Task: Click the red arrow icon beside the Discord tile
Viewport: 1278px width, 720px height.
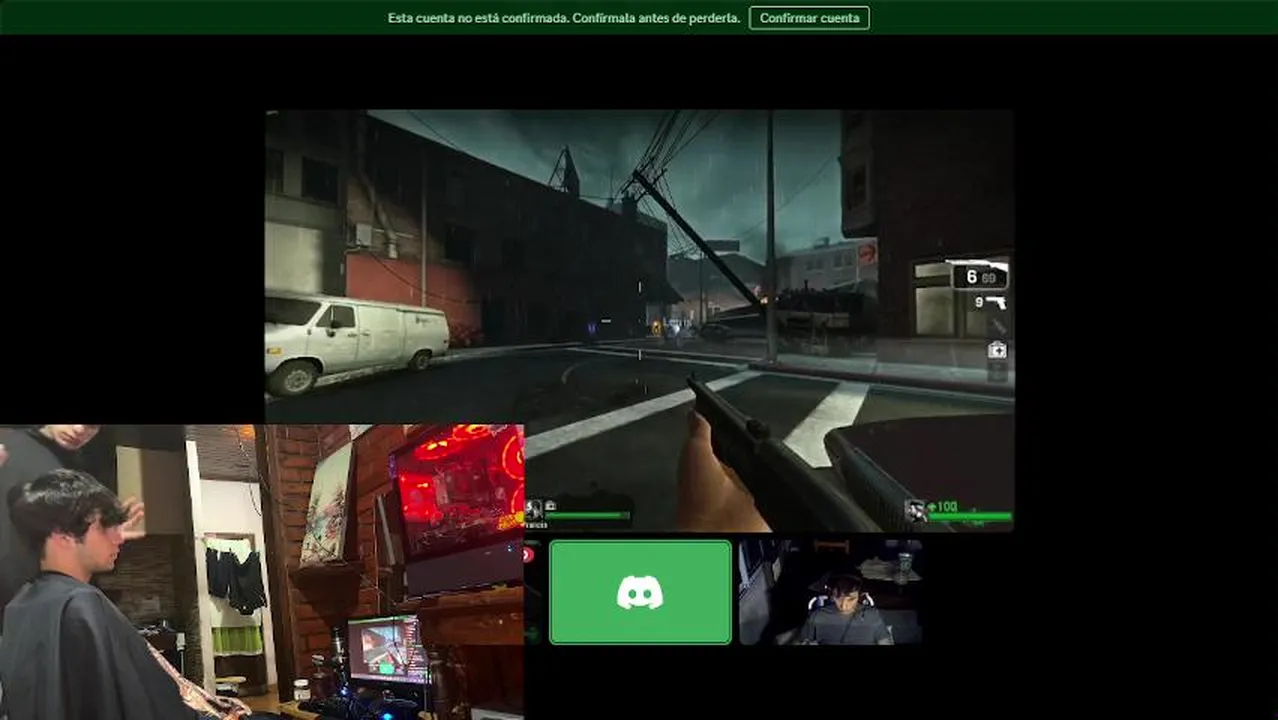Action: click(529, 554)
